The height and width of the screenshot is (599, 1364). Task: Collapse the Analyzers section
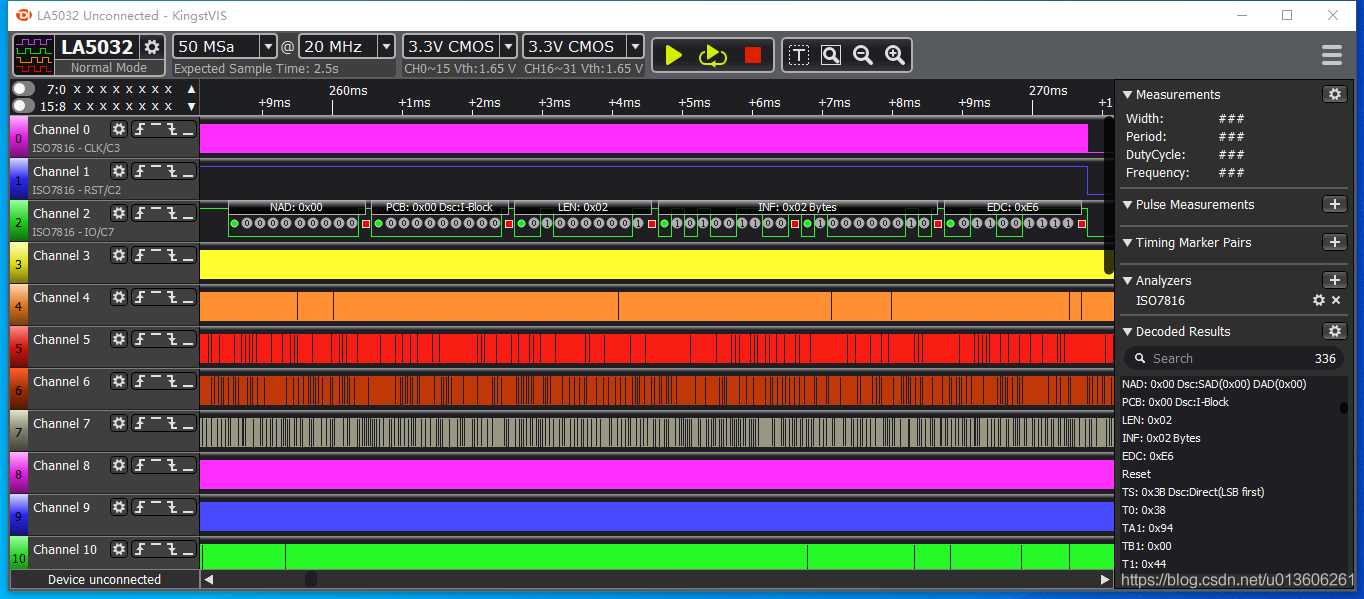click(x=1128, y=281)
